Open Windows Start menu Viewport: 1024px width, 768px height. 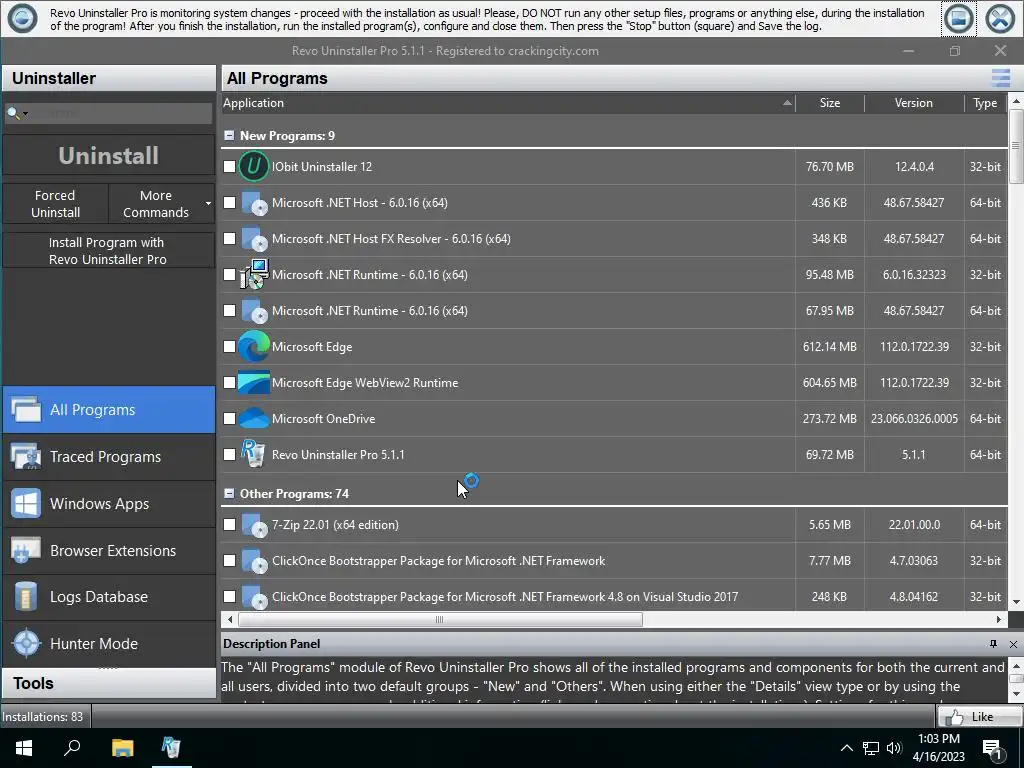24,748
